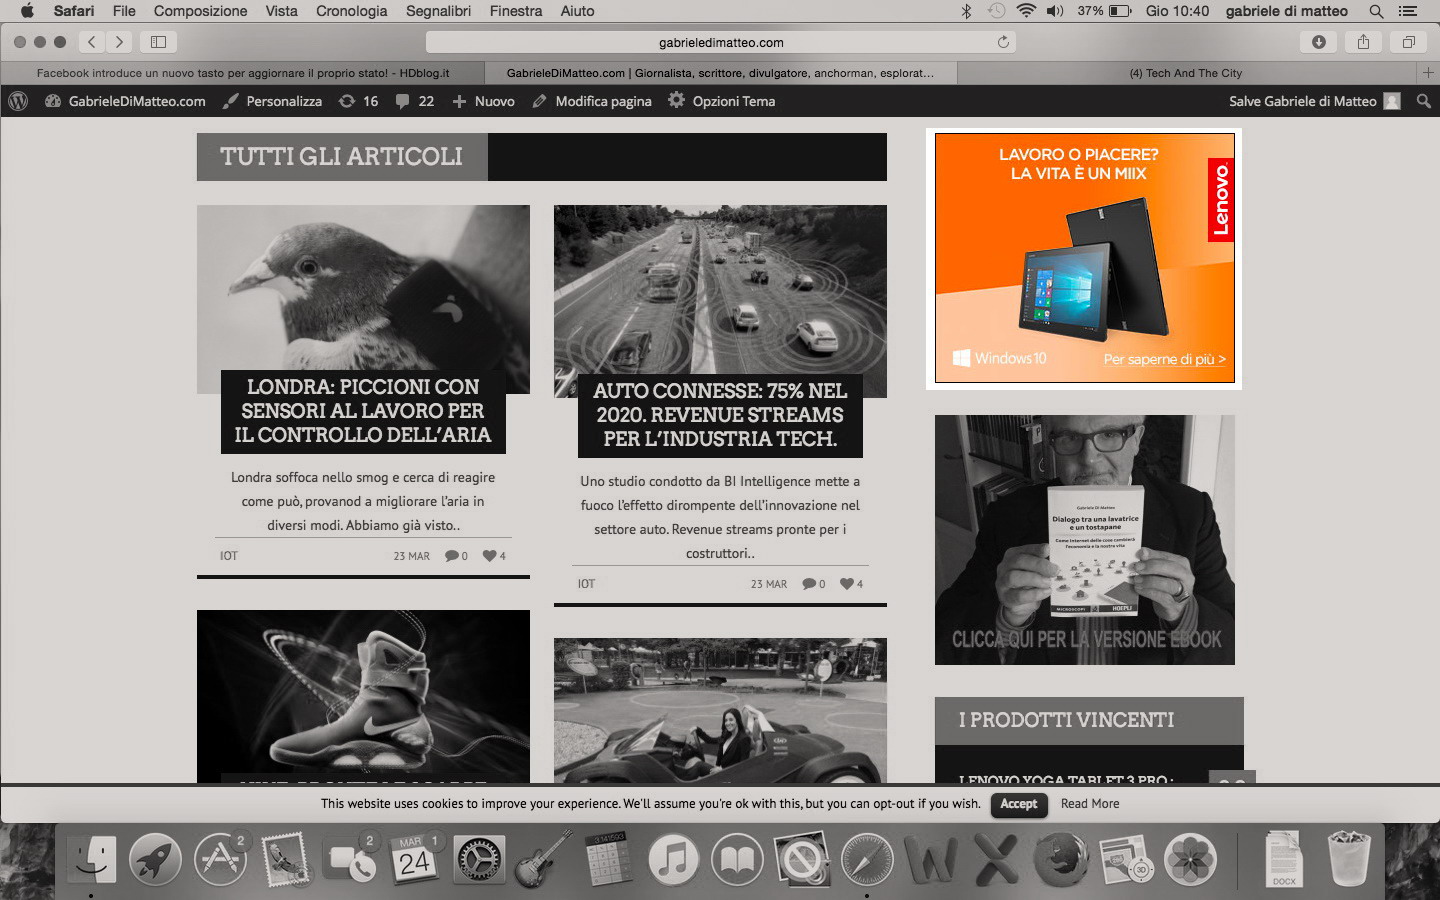
Task: Open iBooks from the Dock
Action: (738, 859)
